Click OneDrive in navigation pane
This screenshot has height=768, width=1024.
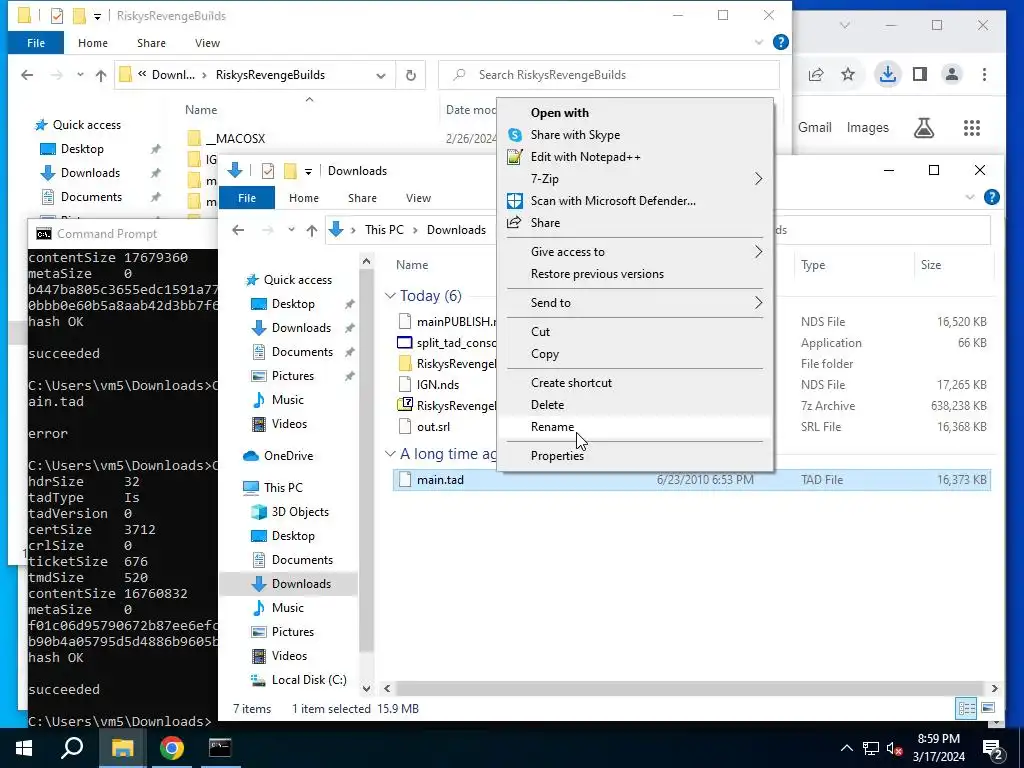288,456
